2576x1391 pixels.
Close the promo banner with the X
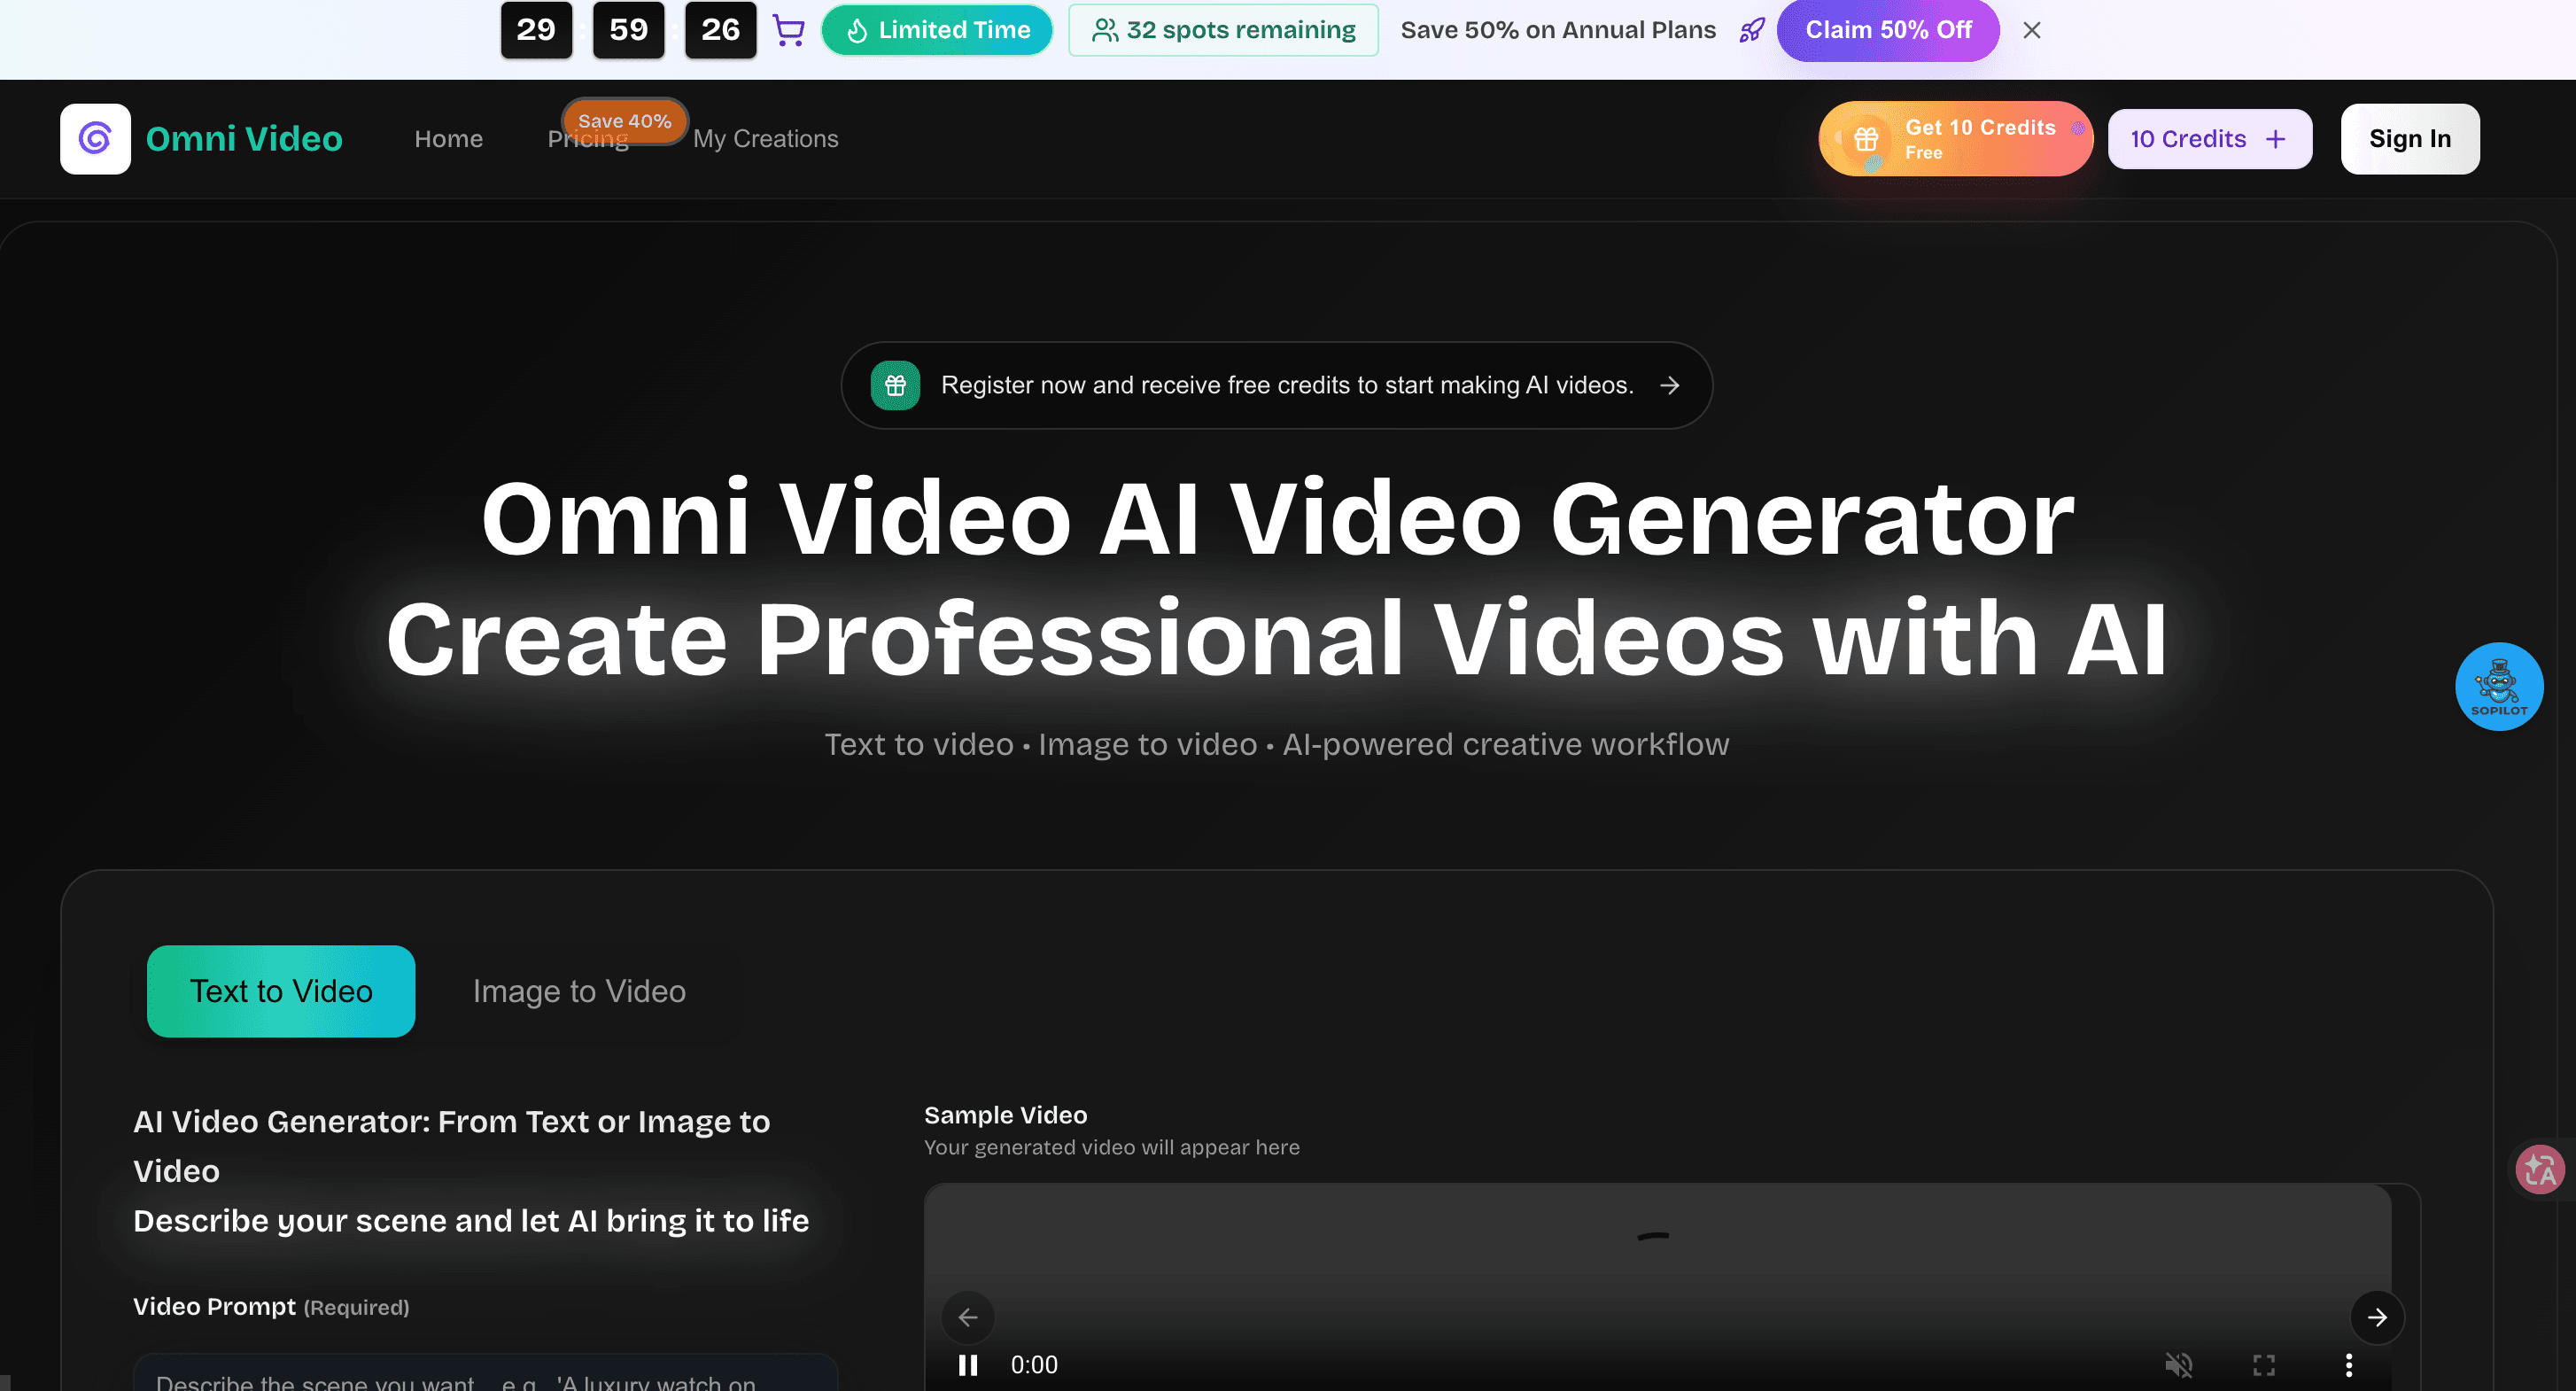click(x=2031, y=30)
